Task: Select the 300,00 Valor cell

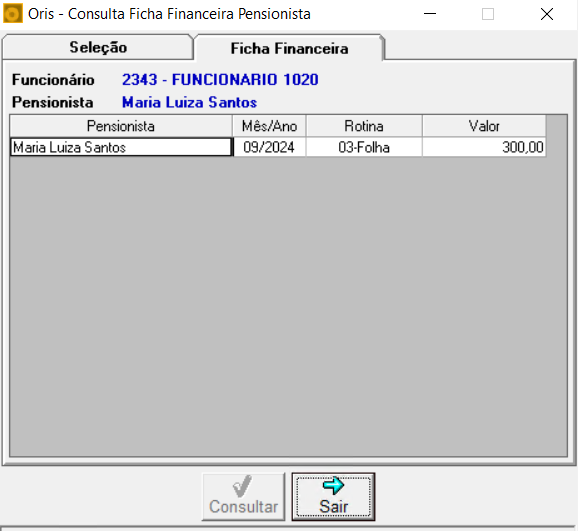Action: click(484, 147)
